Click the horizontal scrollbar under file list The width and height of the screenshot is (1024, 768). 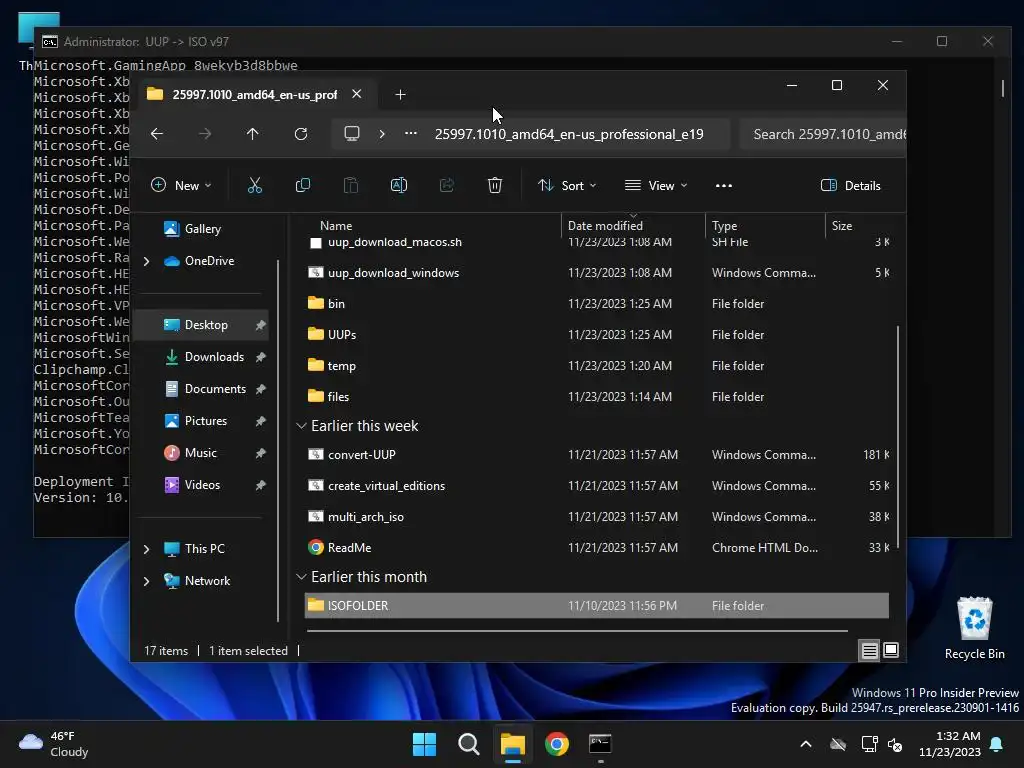tap(577, 631)
